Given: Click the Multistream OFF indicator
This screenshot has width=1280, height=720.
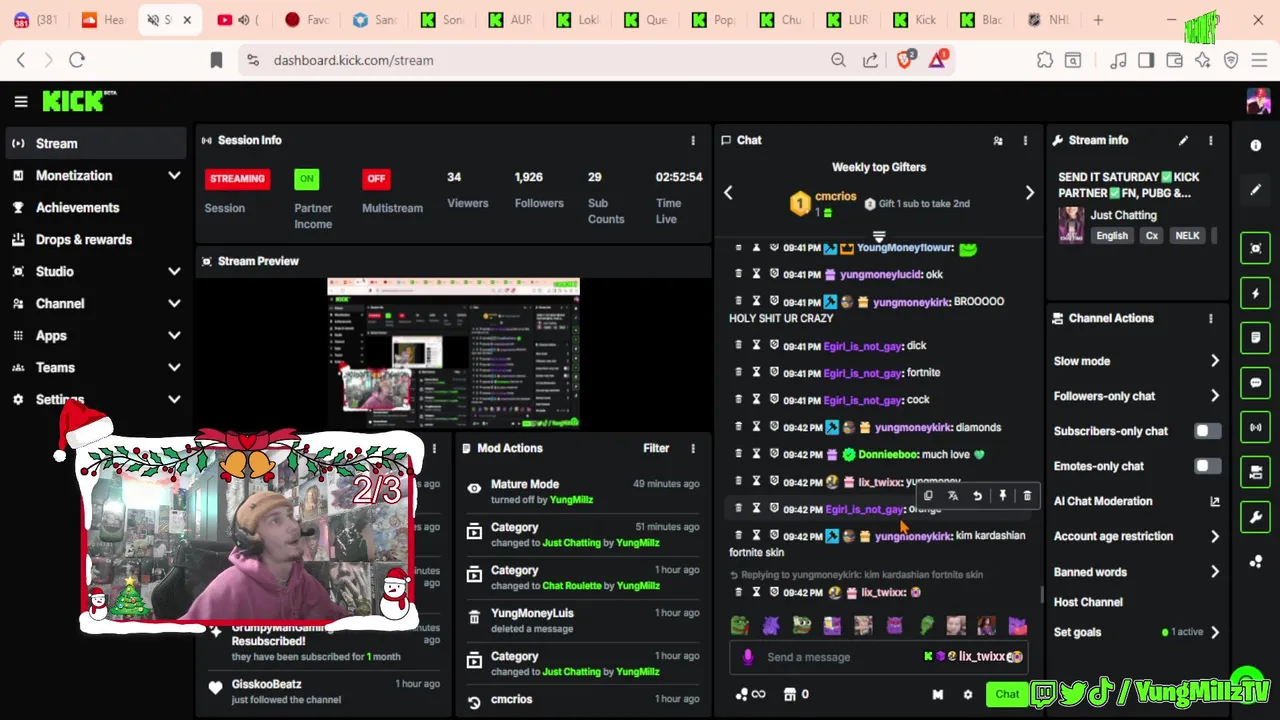Looking at the screenshot, I should point(376,179).
